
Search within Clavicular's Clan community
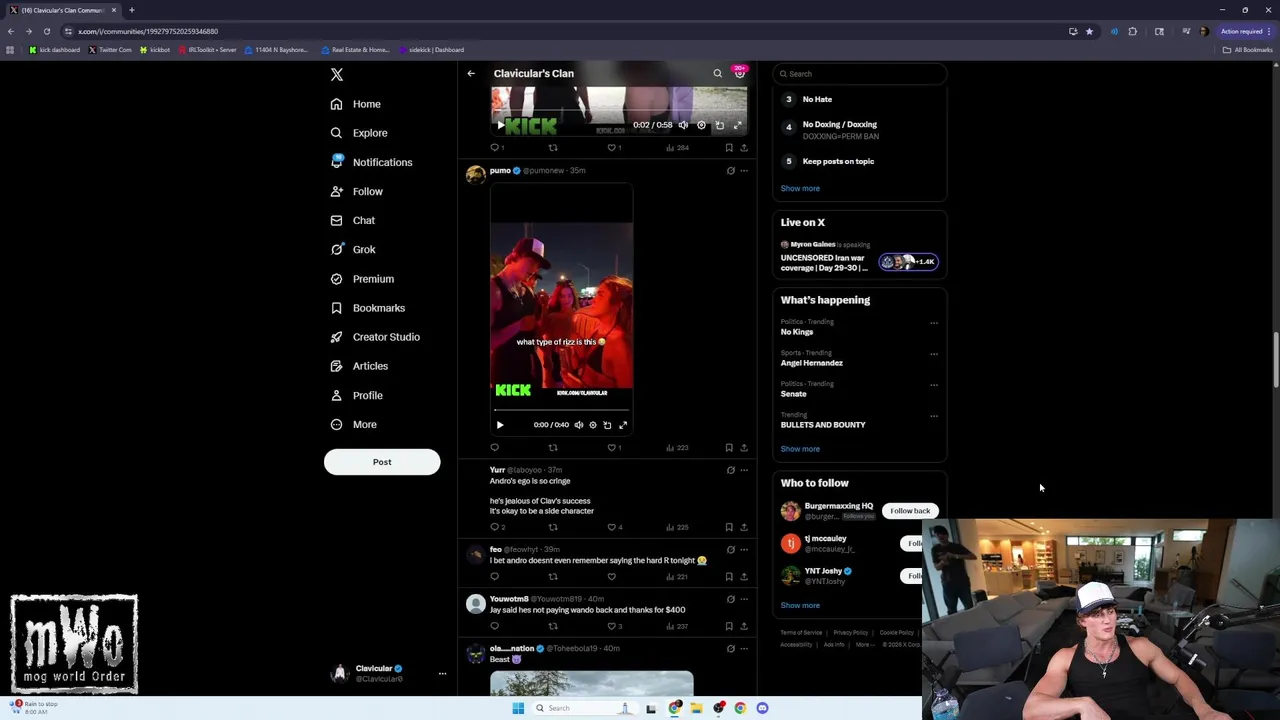pos(717,73)
